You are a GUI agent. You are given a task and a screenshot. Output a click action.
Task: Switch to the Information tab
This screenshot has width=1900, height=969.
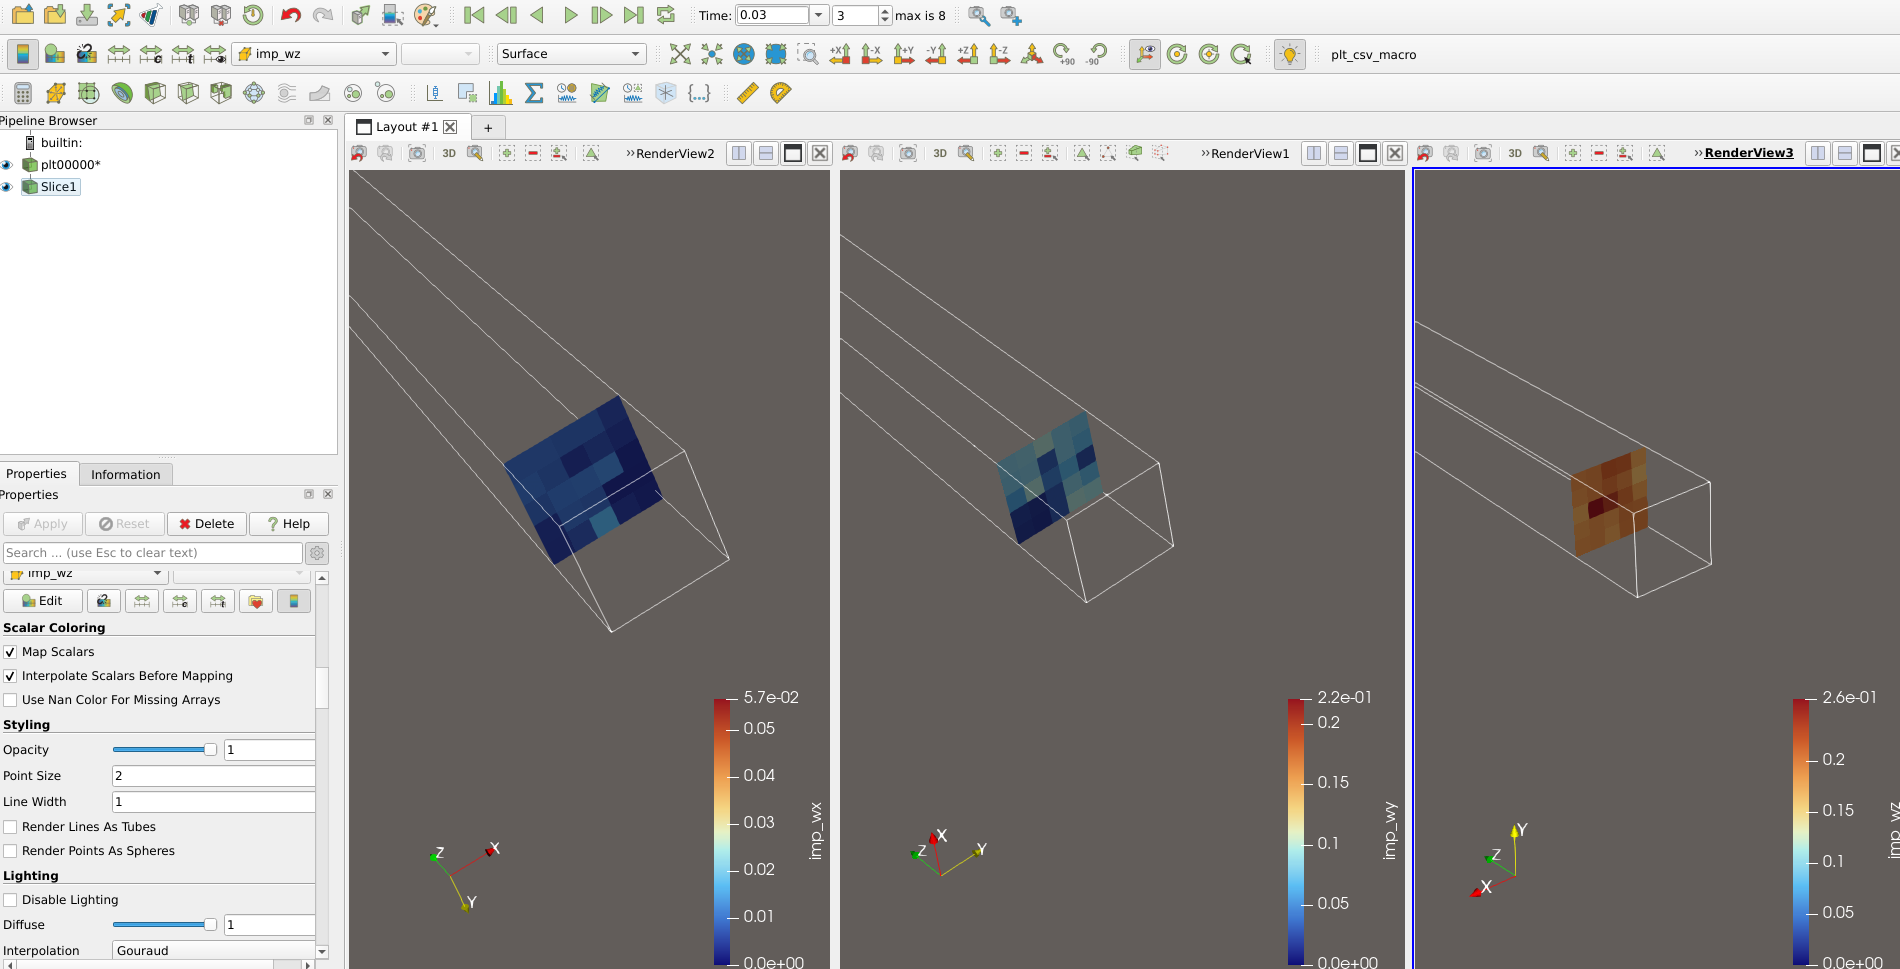click(x=125, y=474)
